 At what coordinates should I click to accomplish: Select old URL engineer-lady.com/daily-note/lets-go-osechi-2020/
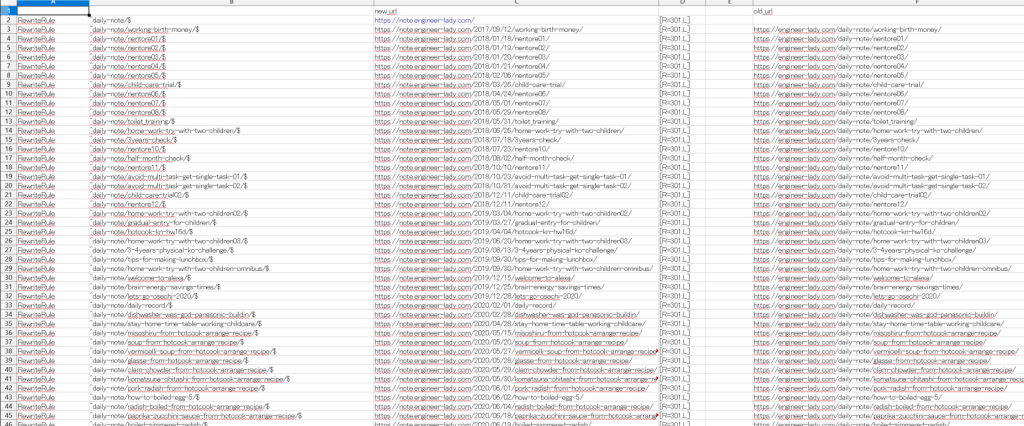pyautogui.click(x=888, y=296)
